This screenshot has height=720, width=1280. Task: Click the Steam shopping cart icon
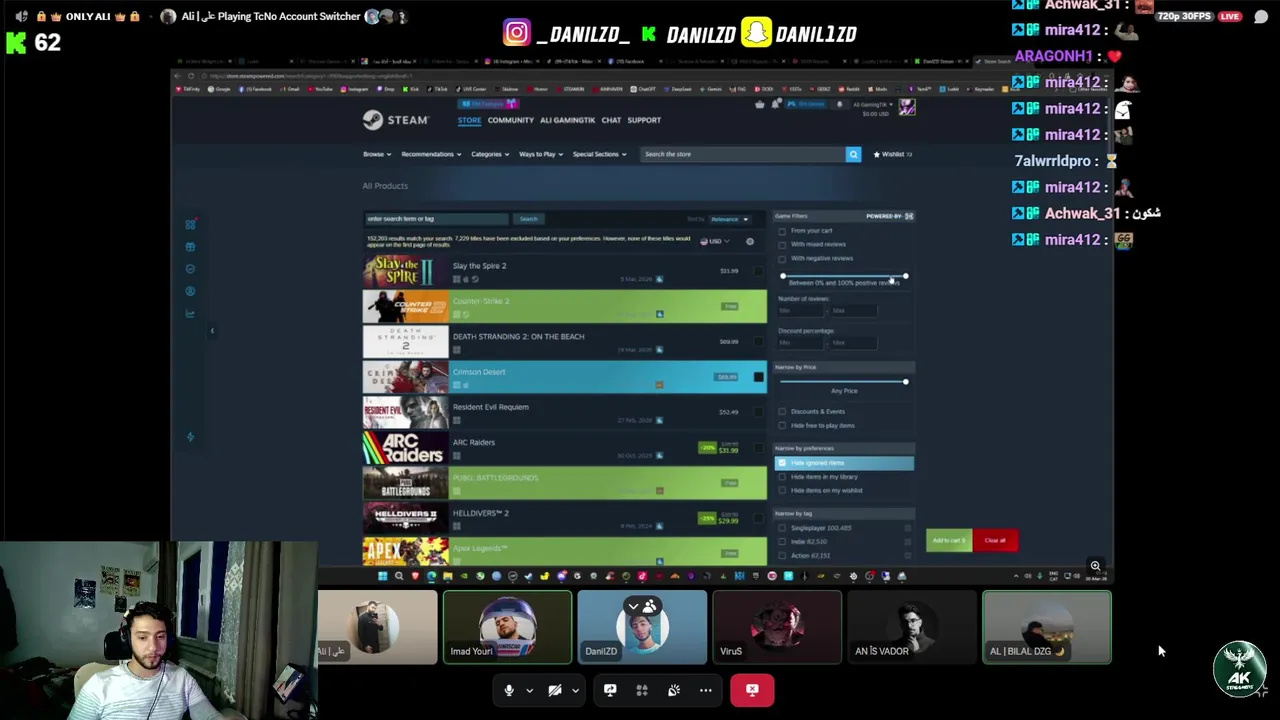coord(760,104)
